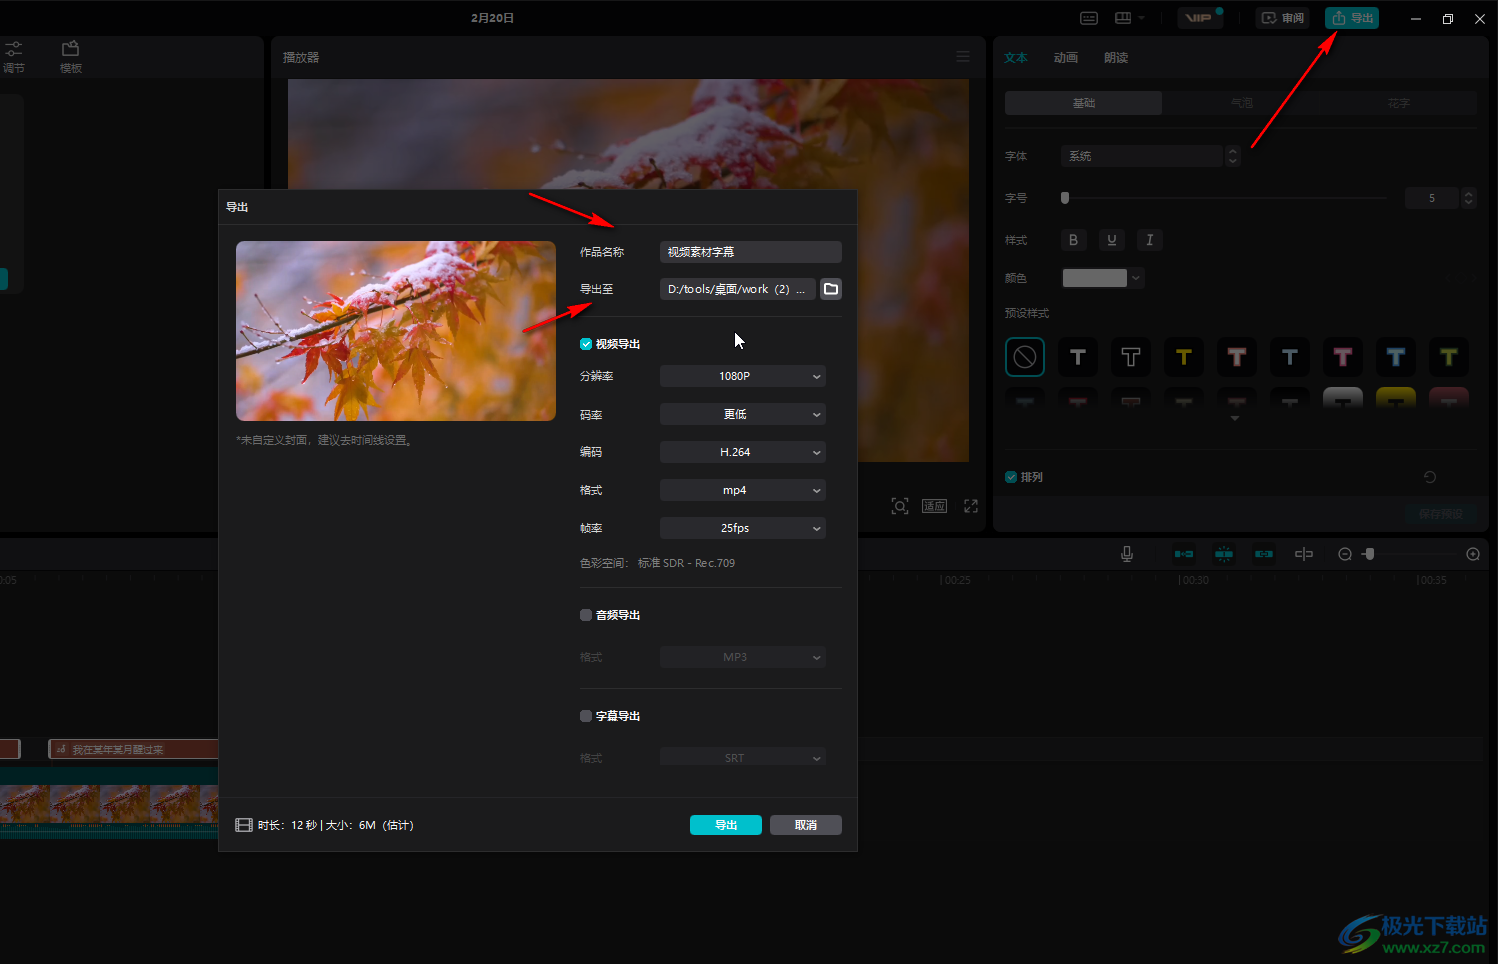Click the gray text color swatch
This screenshot has height=964, width=1498.
tap(1095, 278)
